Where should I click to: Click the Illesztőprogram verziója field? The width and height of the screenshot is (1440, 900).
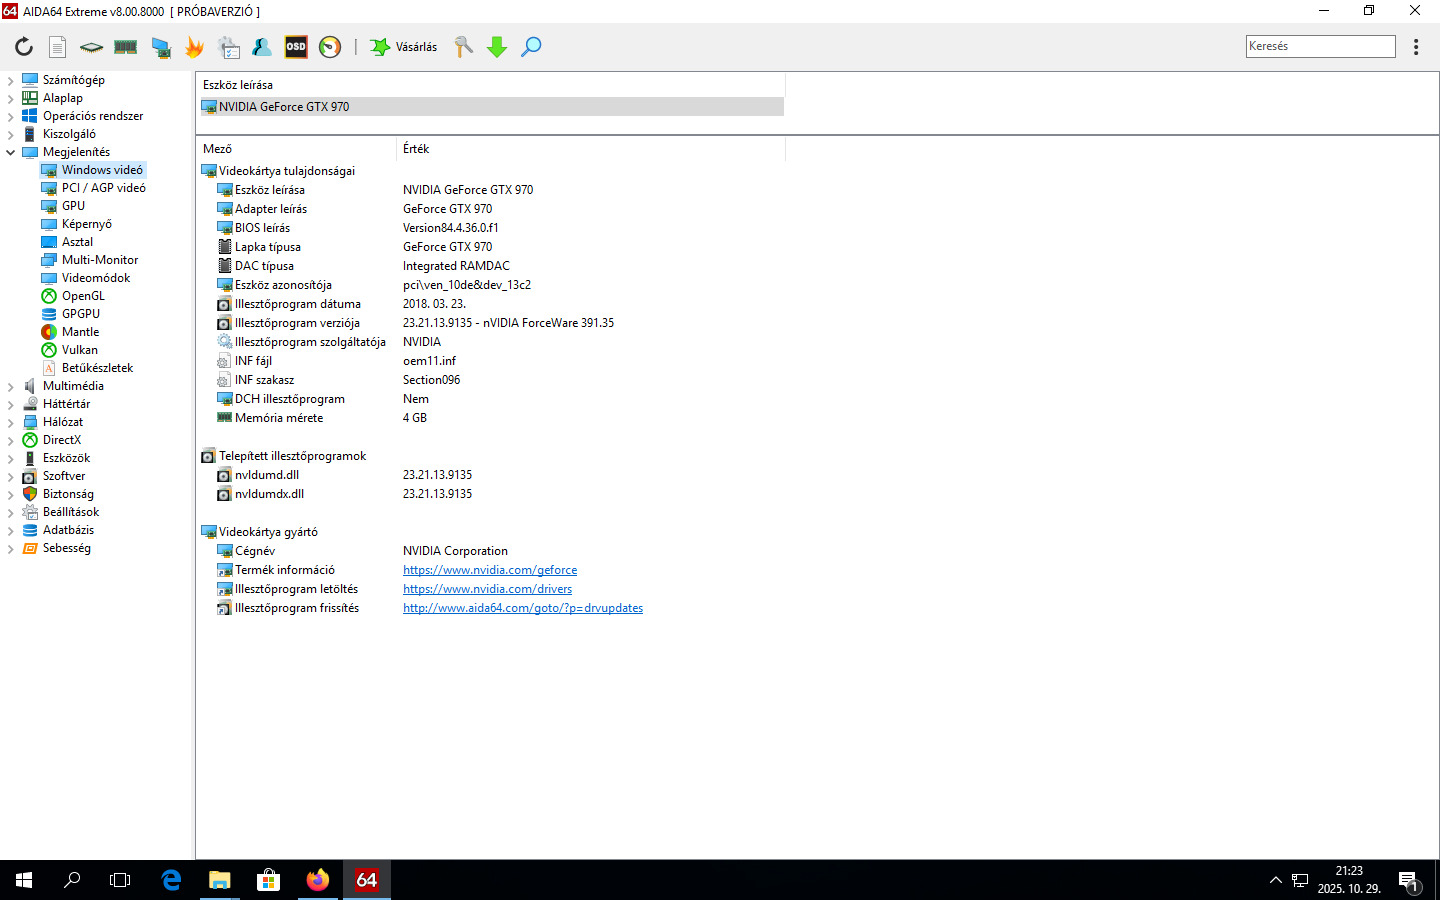[297, 323]
